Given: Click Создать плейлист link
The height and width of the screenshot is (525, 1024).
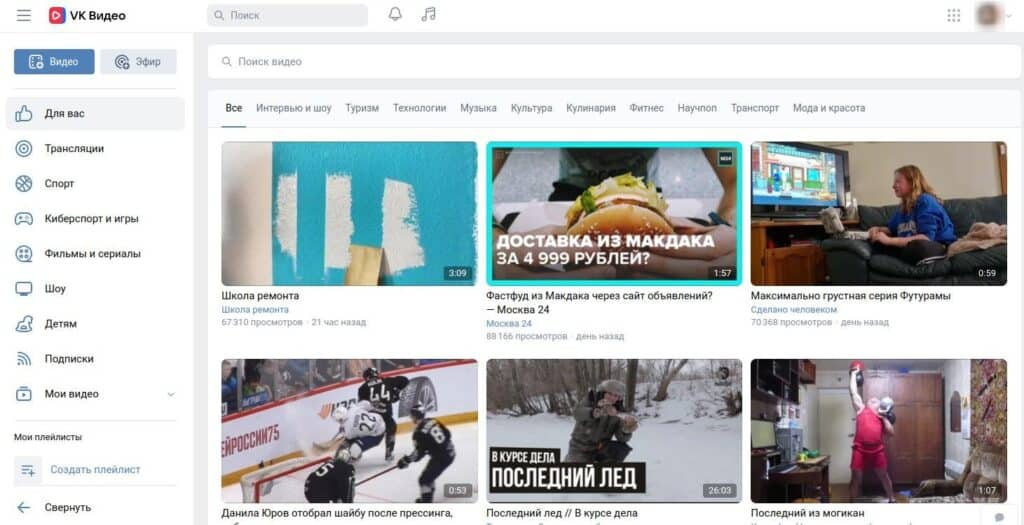Looking at the screenshot, I should (x=95, y=469).
